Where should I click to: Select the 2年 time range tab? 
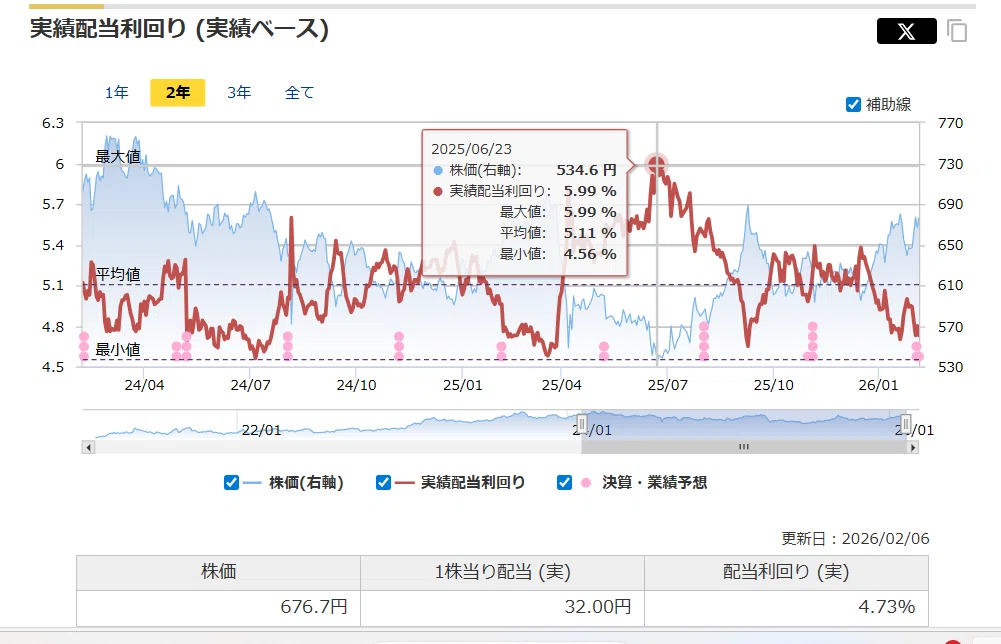177,93
